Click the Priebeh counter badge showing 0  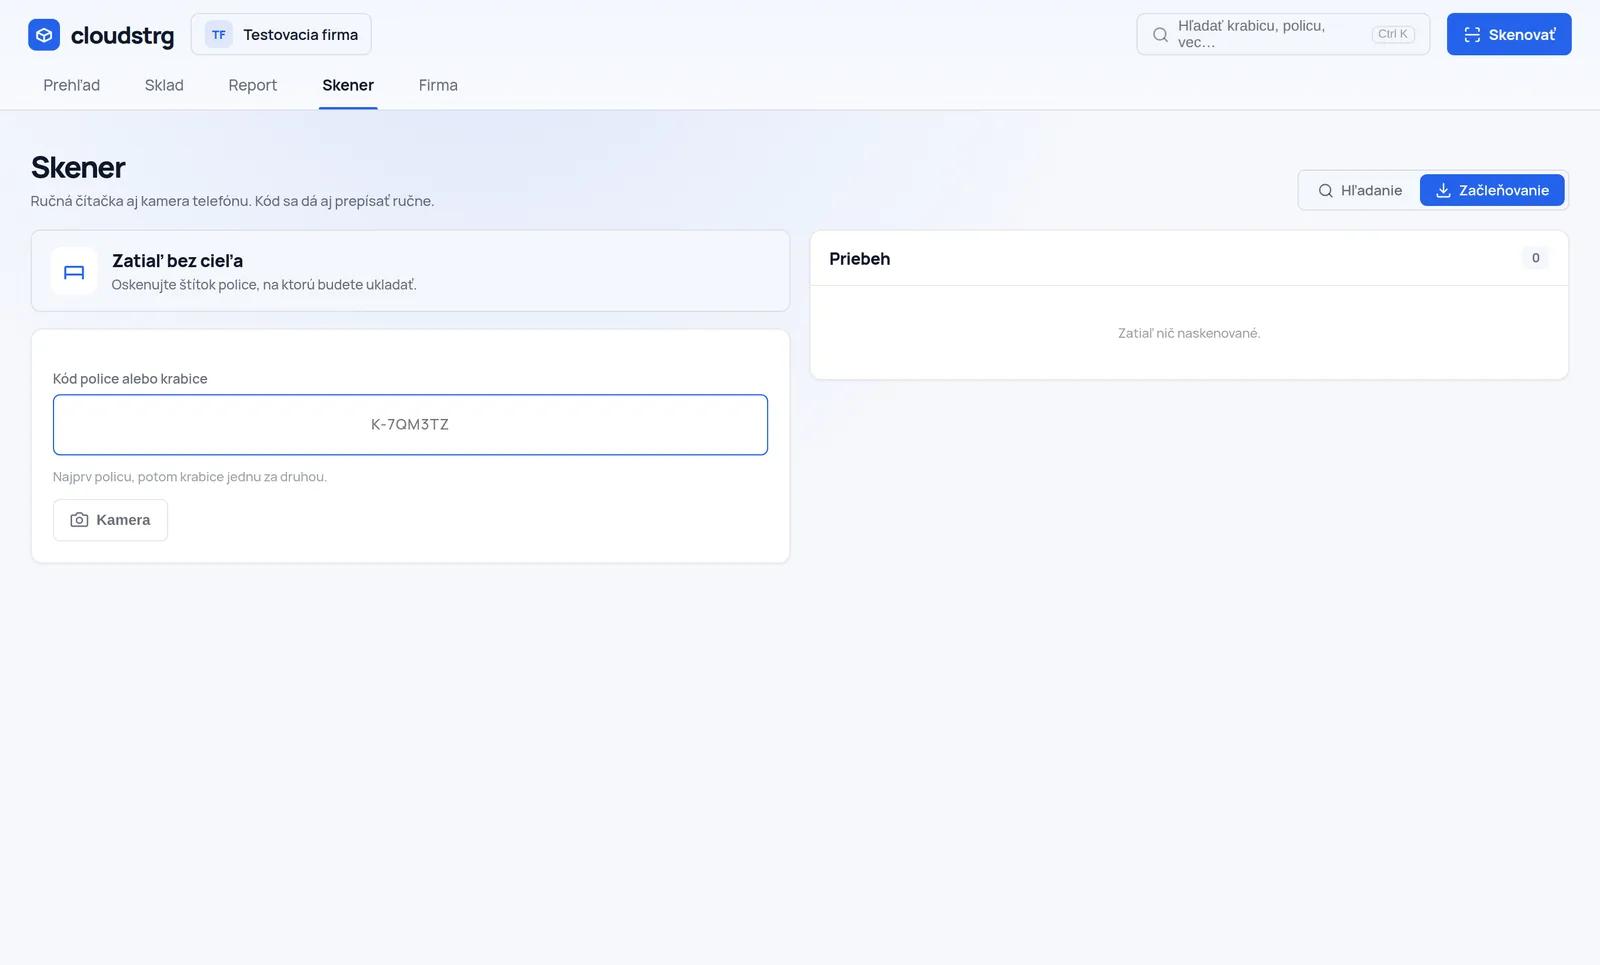1536,258
